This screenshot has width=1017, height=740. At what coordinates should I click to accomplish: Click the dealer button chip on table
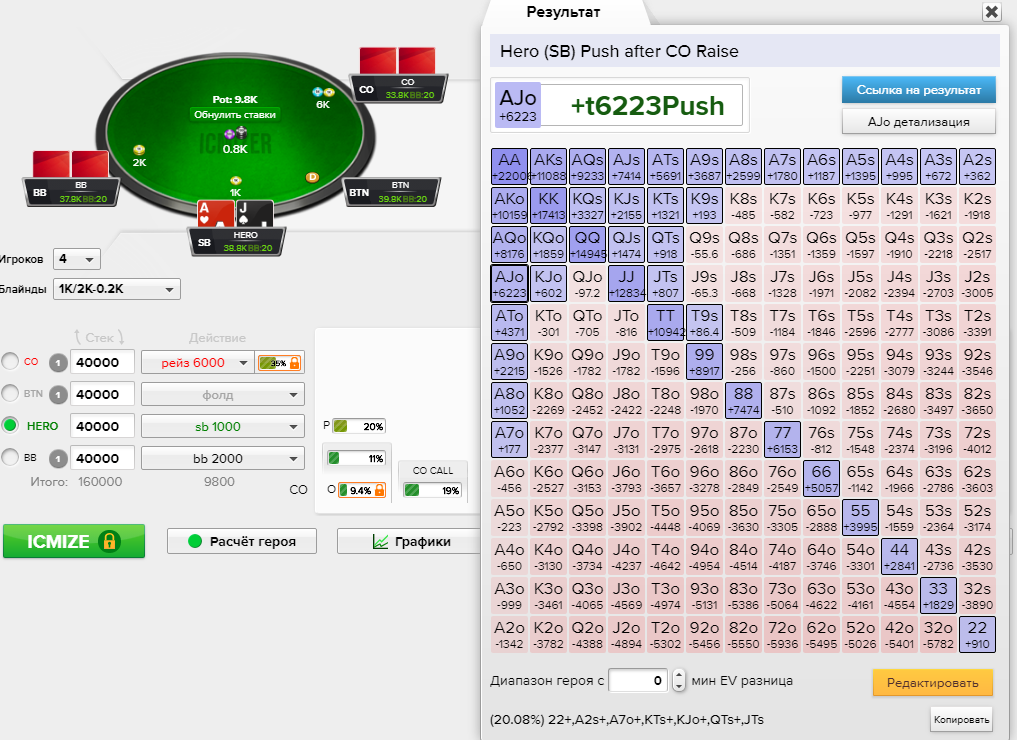tap(312, 177)
